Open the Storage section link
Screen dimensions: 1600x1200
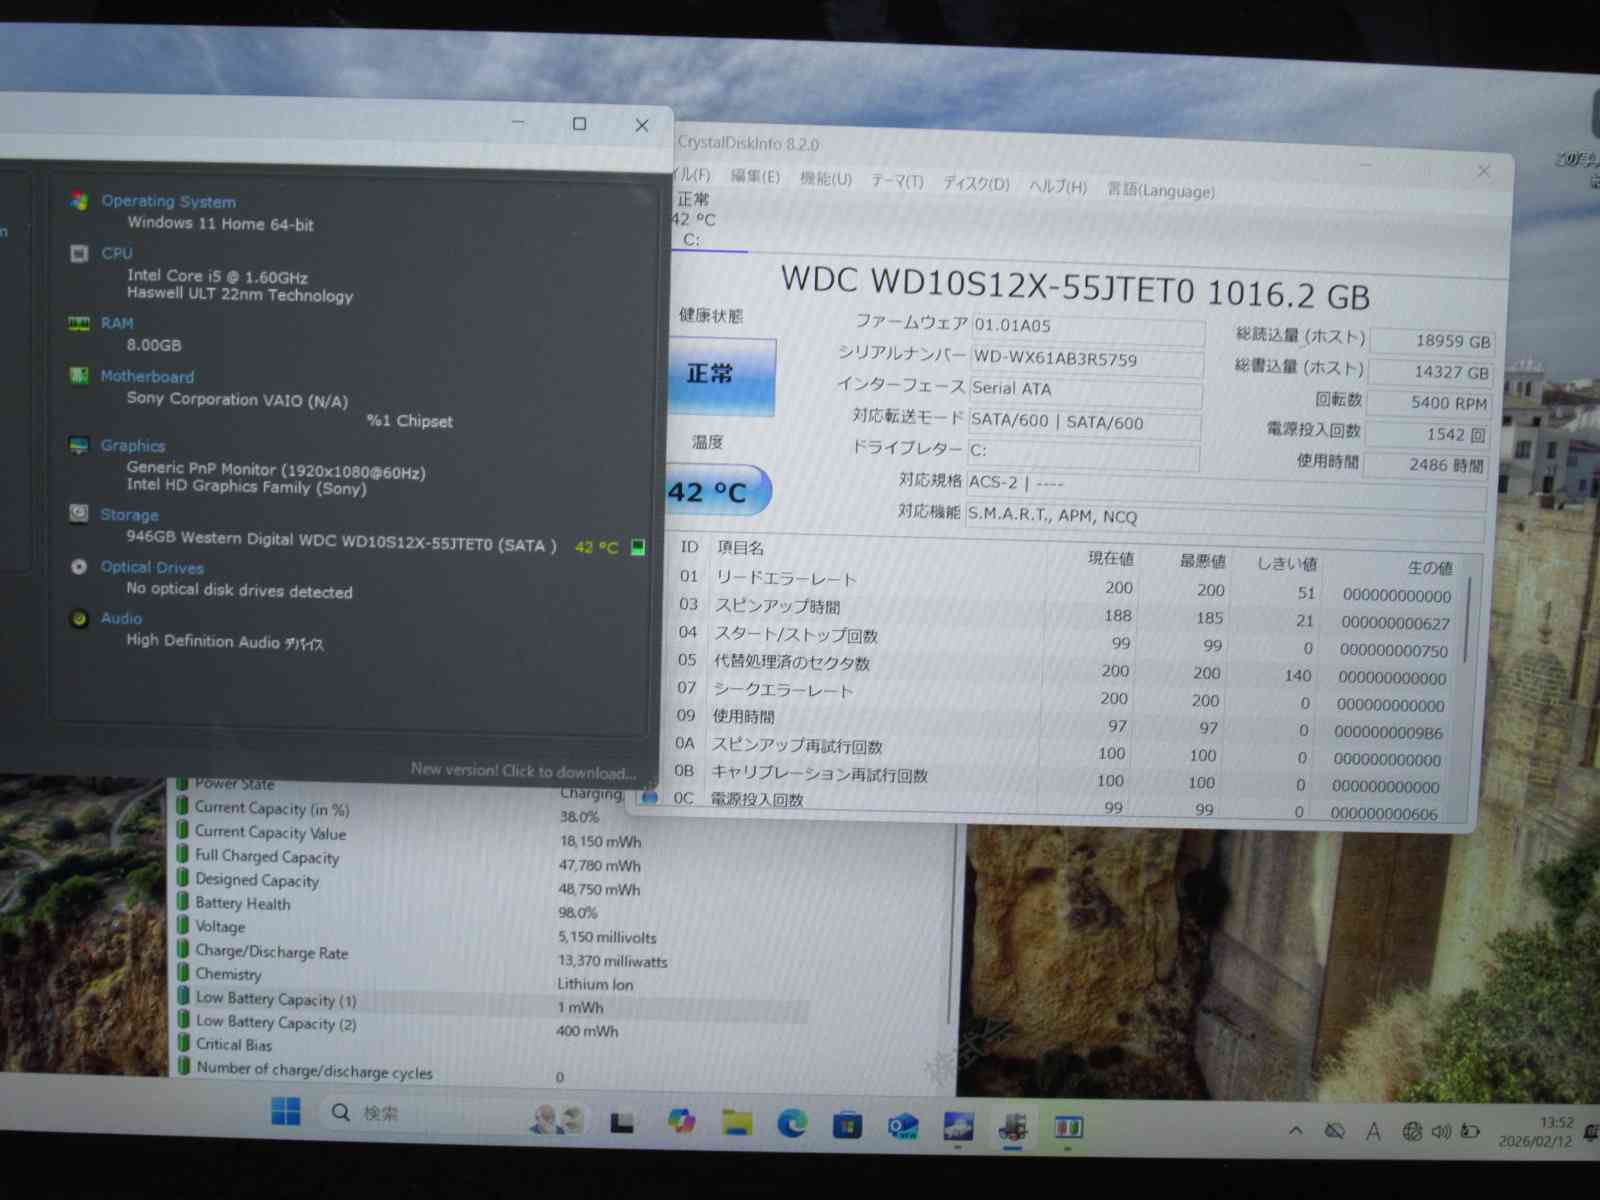(129, 515)
